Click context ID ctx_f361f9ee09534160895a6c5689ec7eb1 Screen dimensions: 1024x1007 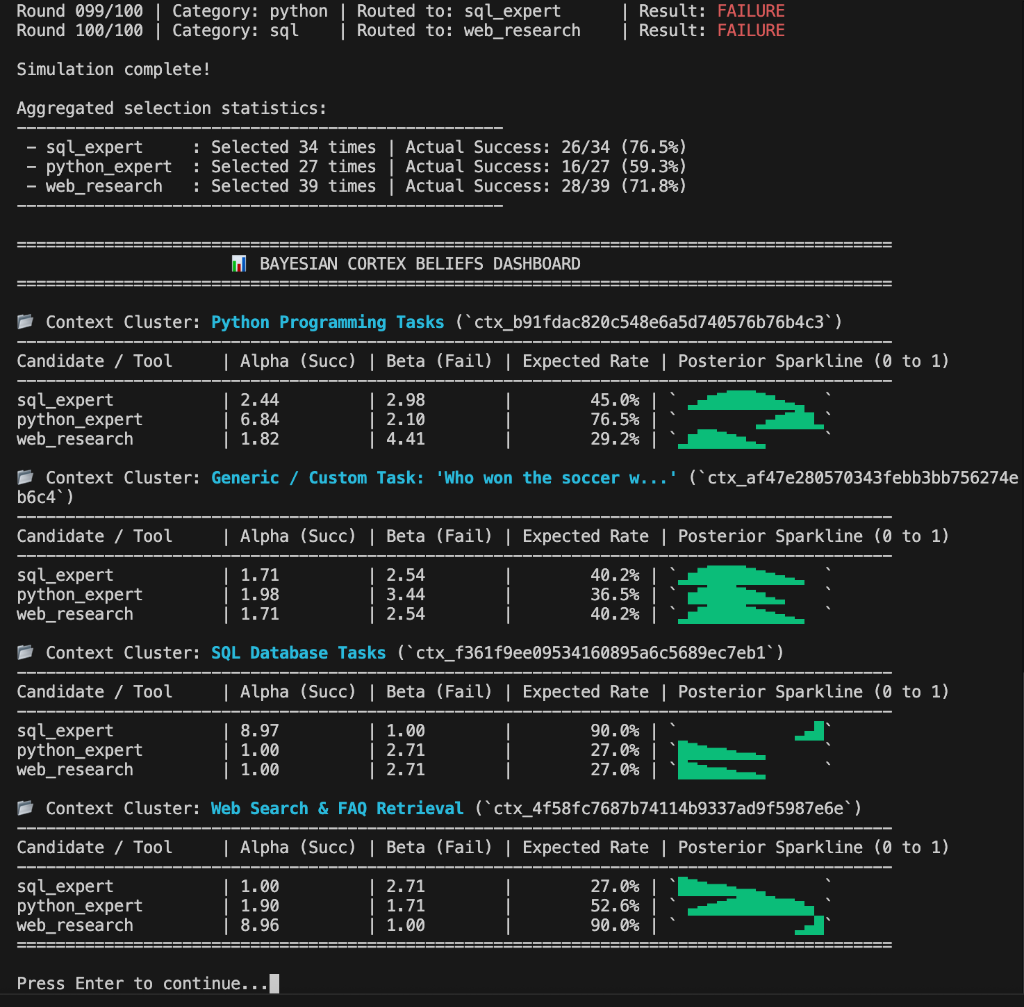tap(590, 653)
